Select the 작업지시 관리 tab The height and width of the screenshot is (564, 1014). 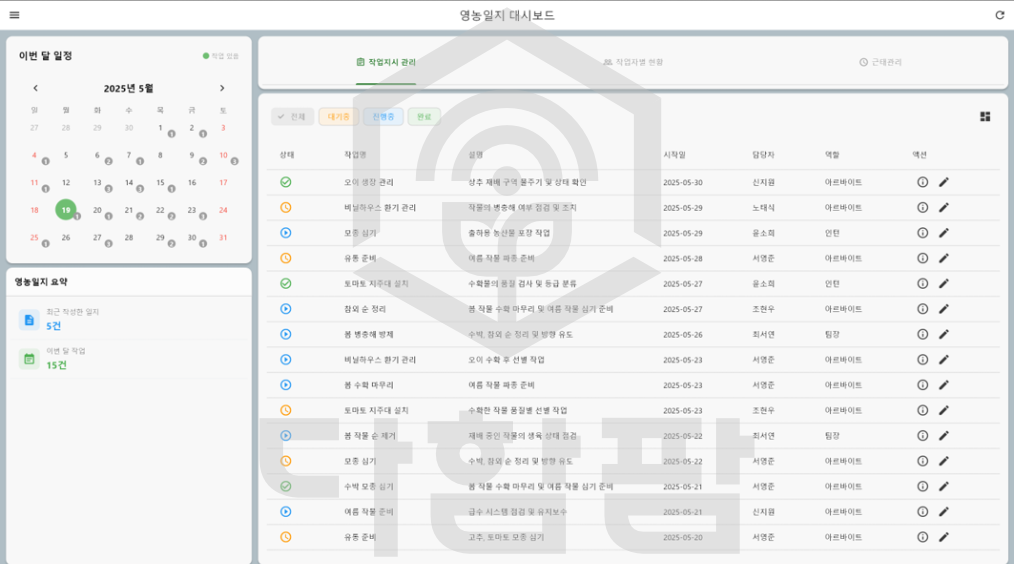pyautogui.click(x=386, y=62)
